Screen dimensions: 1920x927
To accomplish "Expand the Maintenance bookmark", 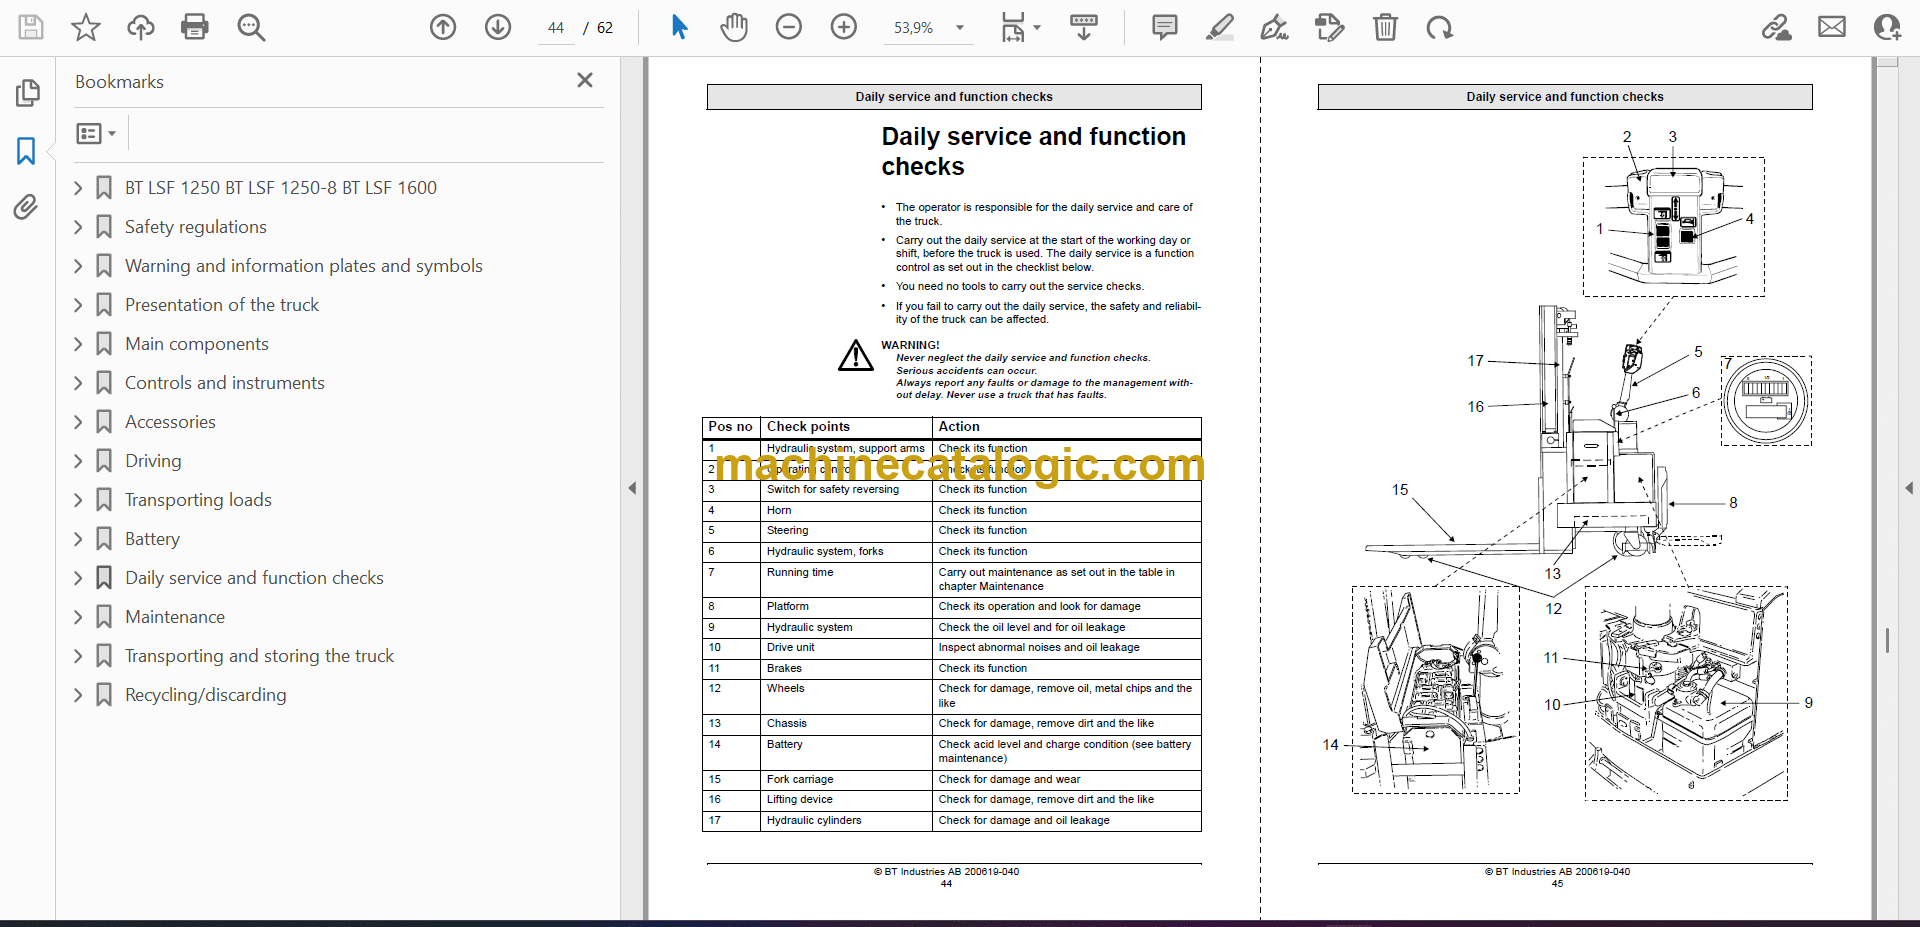I will (78, 617).
